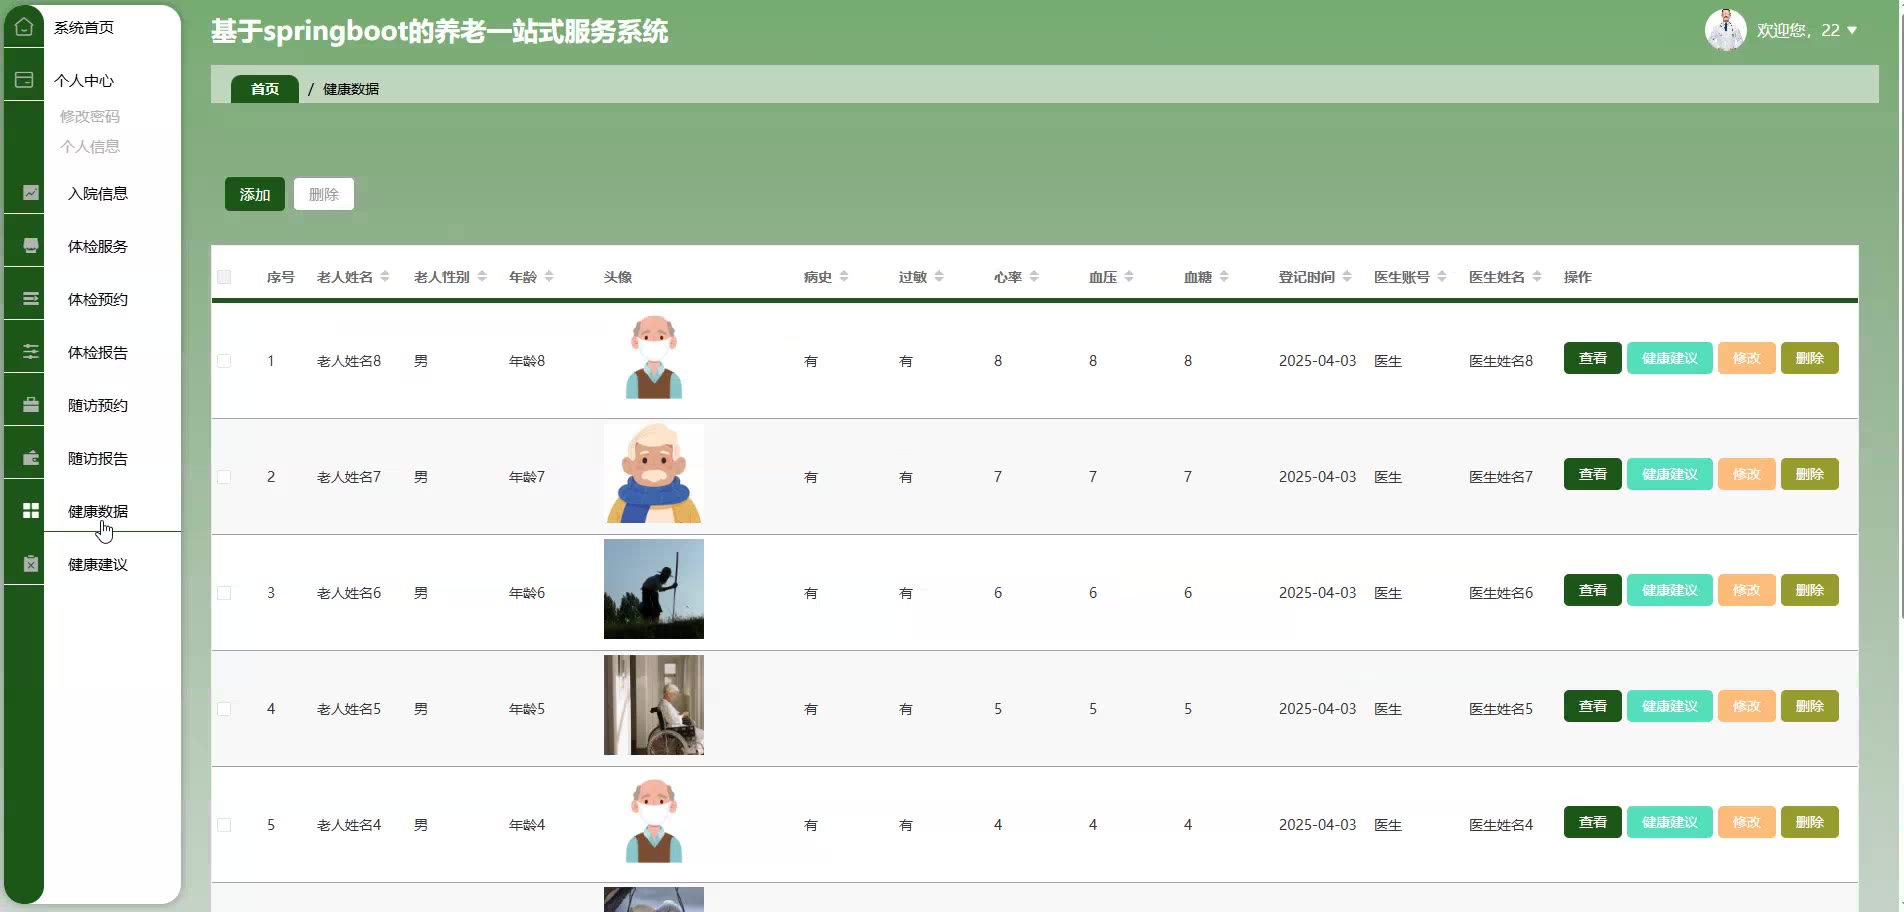Go to 入院信息 in the sidebar
This screenshot has width=1904, height=912.
[98, 193]
